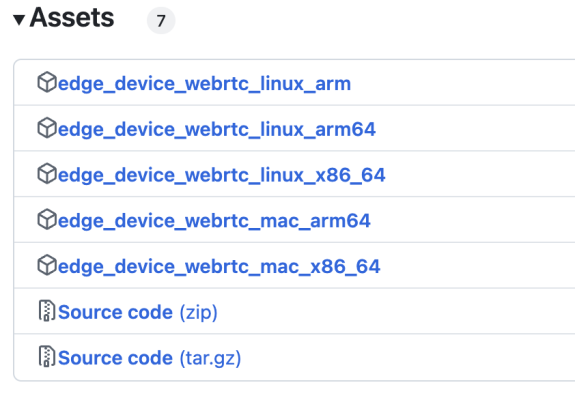Click the package icon beside edge_device_webrtc_linux_x86_64
575x400 pixels.
(47, 174)
